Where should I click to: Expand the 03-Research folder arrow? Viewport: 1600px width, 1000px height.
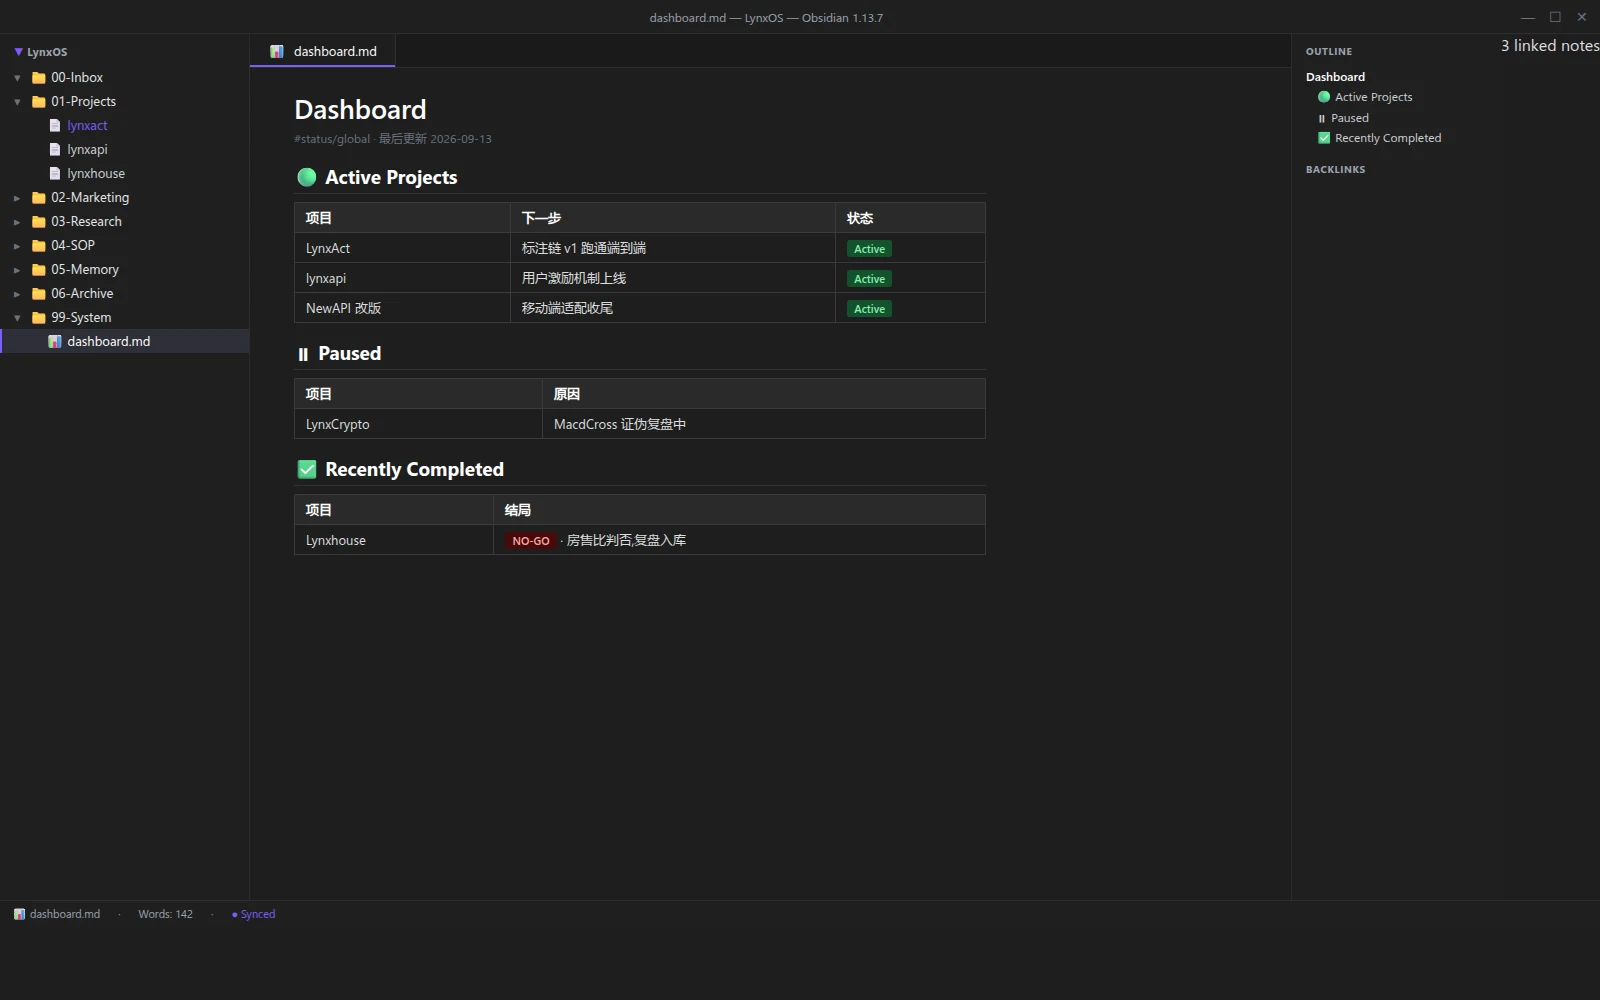pos(17,222)
